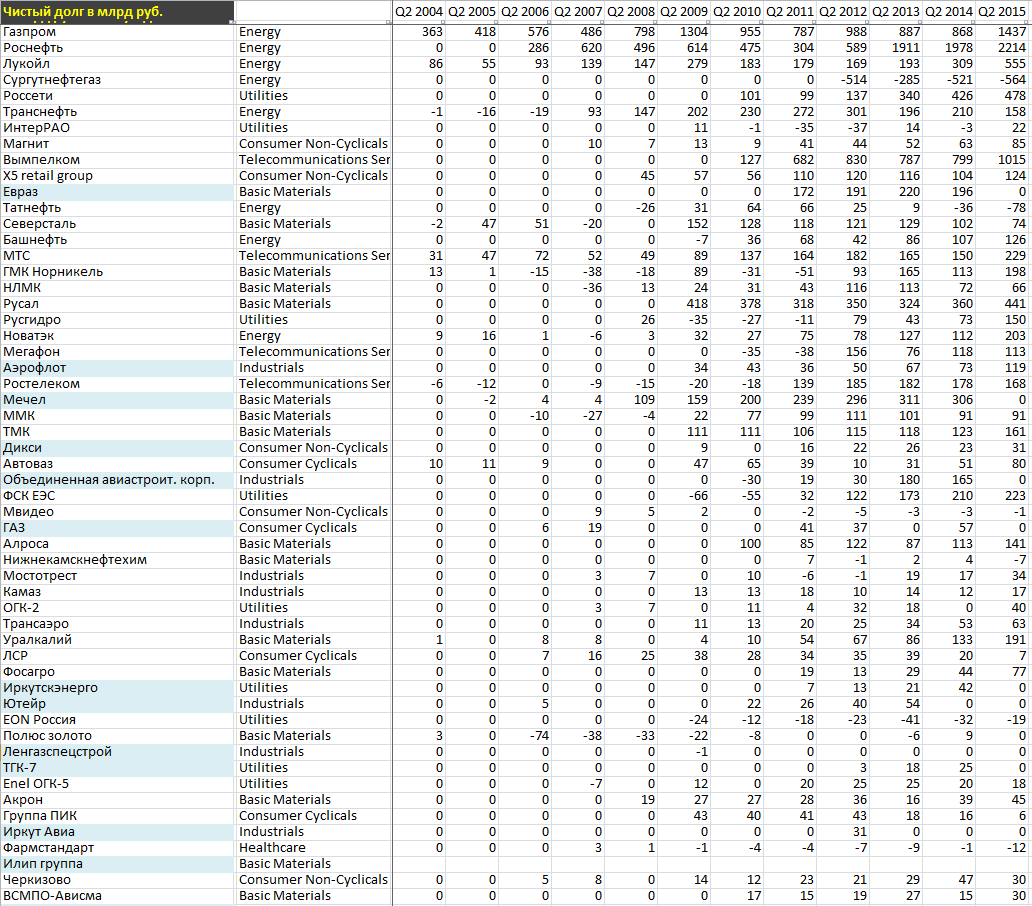Viewport: 1032px width, 906px height.
Task: Click the EON Россия row label
Action: 117,720
